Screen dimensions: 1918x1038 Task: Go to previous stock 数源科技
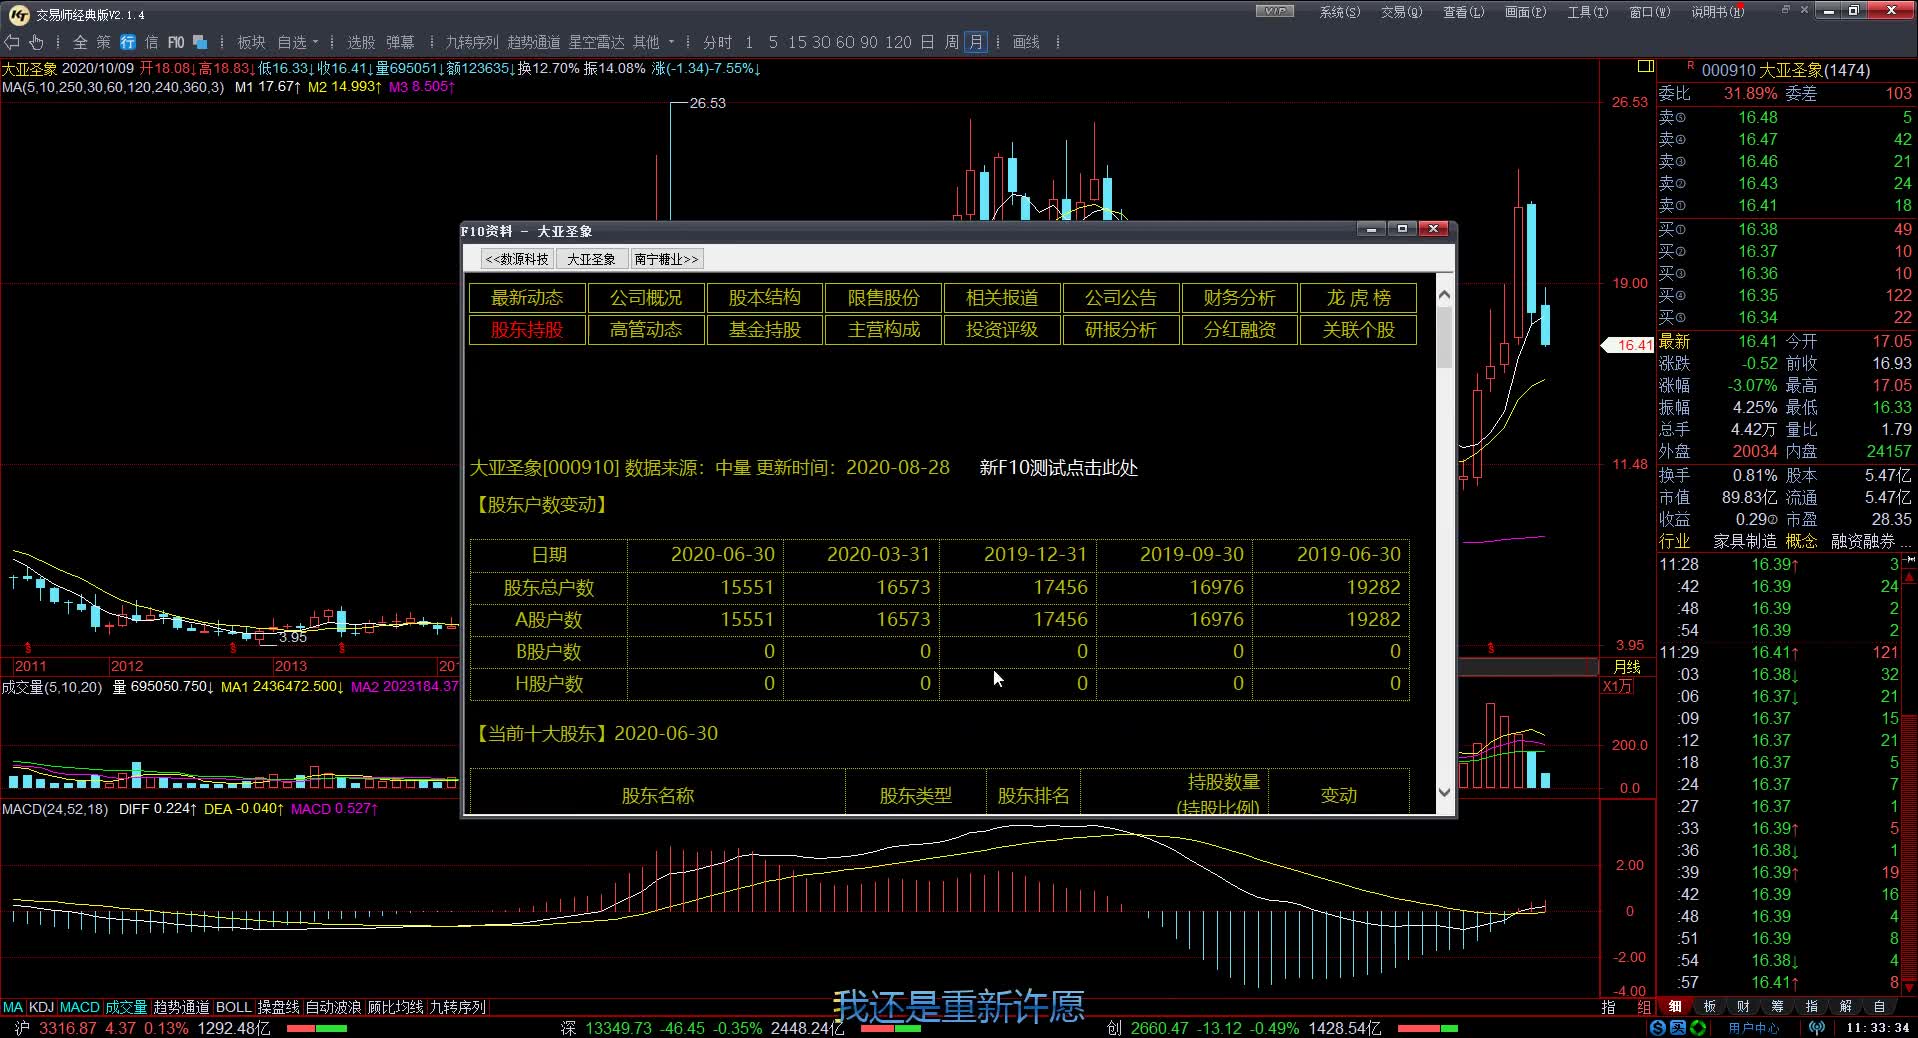point(517,259)
